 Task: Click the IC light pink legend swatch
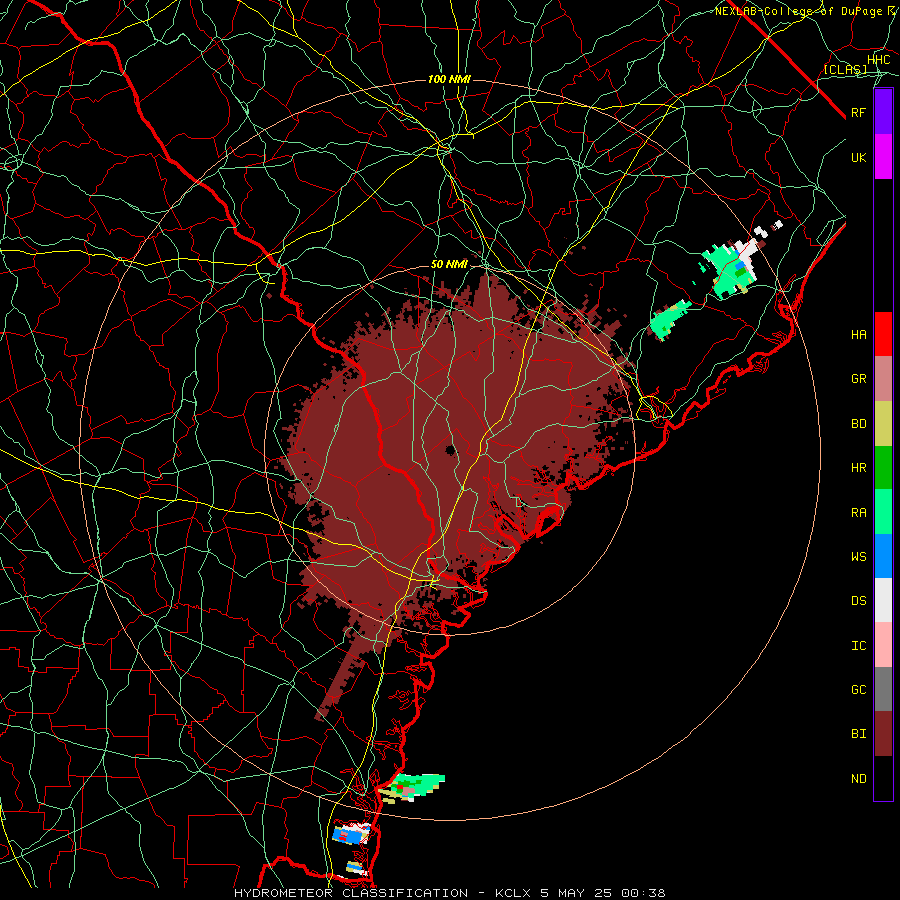(x=883, y=645)
